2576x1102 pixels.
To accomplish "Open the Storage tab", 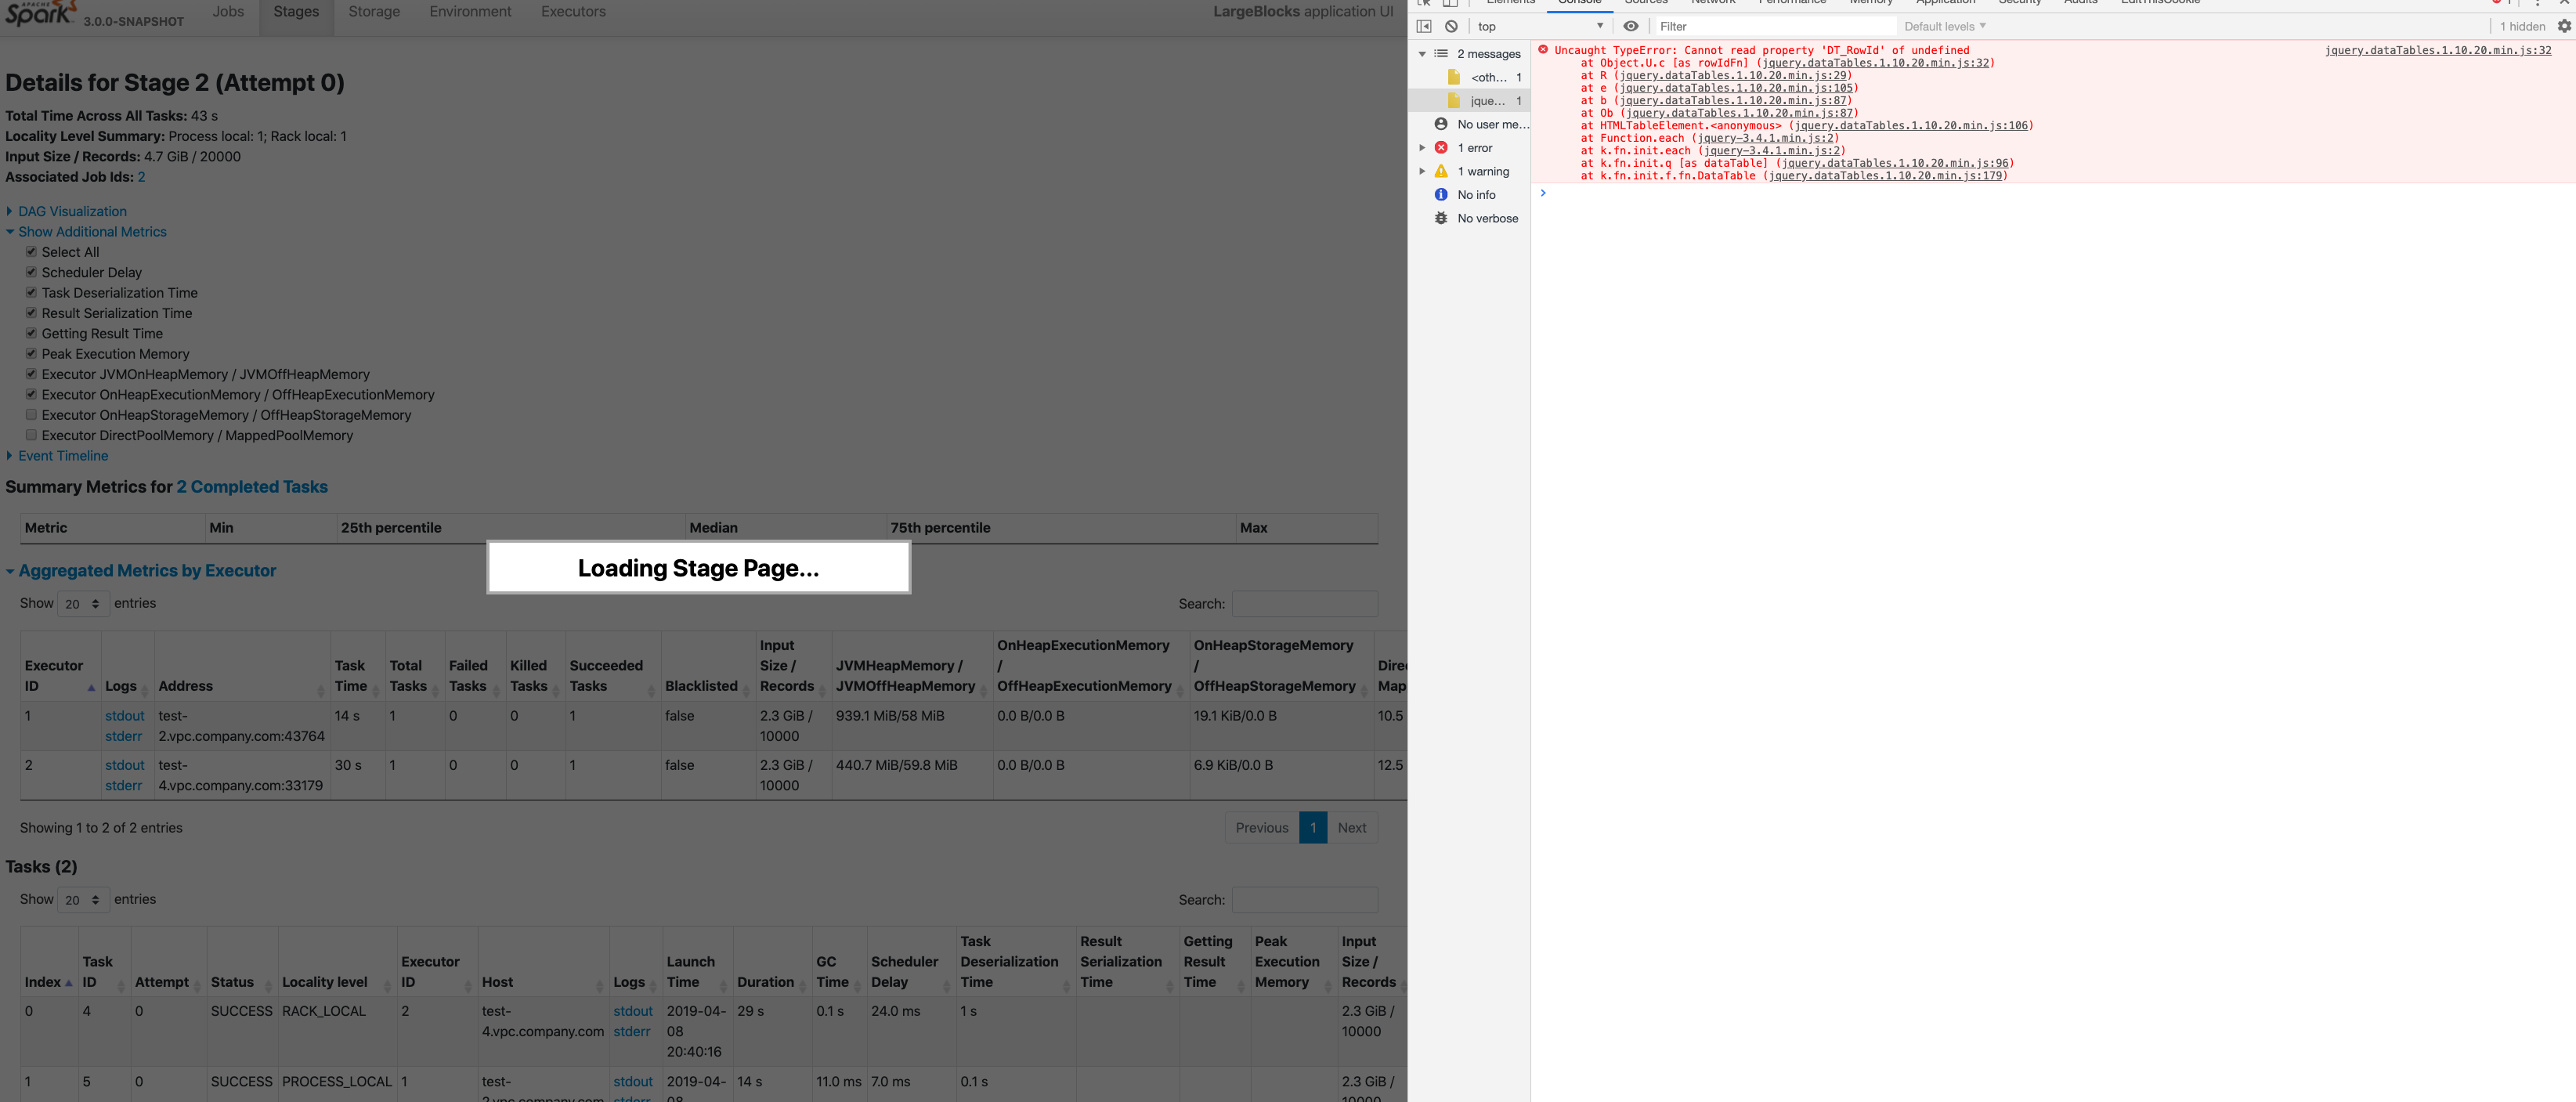I will click(x=374, y=12).
